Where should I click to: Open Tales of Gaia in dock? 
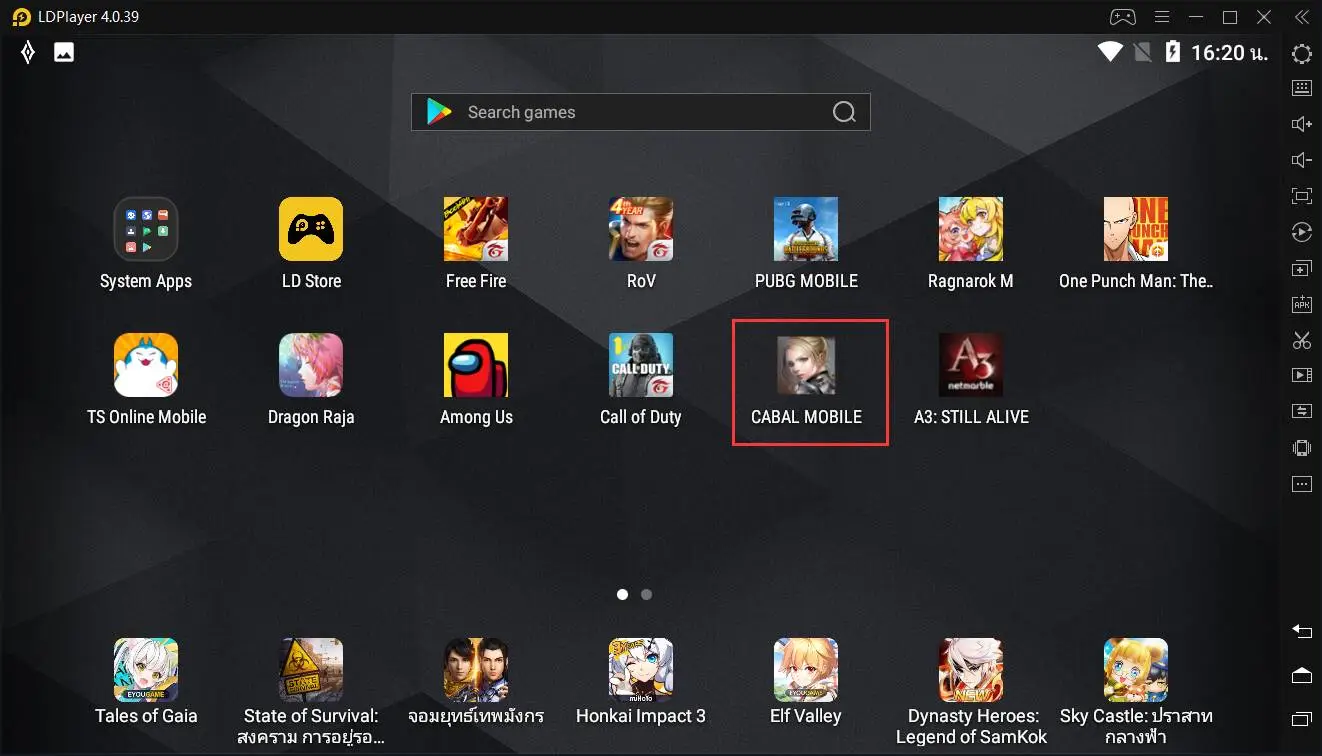tap(146, 670)
